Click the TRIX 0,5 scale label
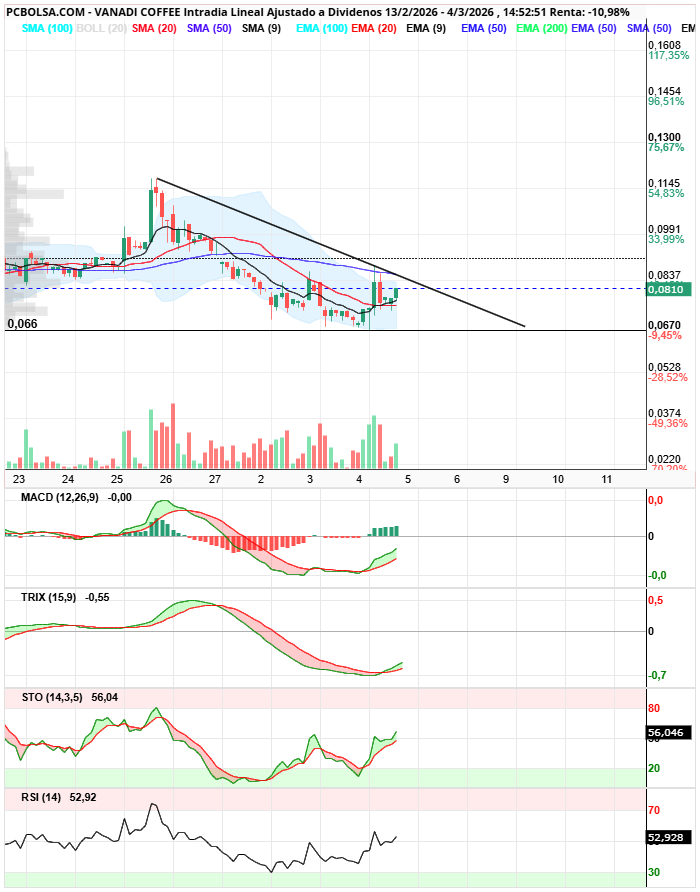The height and width of the screenshot is (892, 700). [x=655, y=601]
